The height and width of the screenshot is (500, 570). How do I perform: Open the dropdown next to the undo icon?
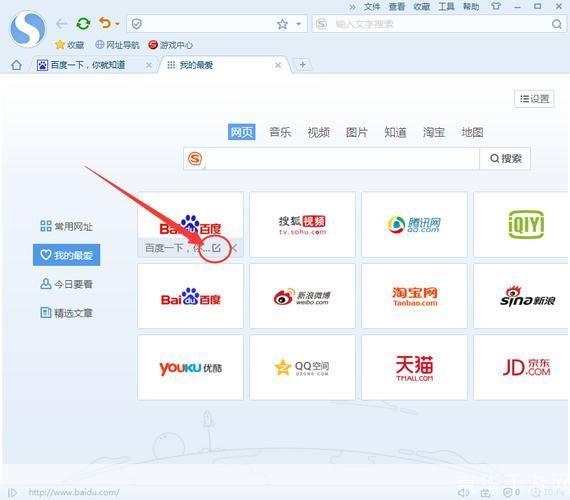[117, 24]
